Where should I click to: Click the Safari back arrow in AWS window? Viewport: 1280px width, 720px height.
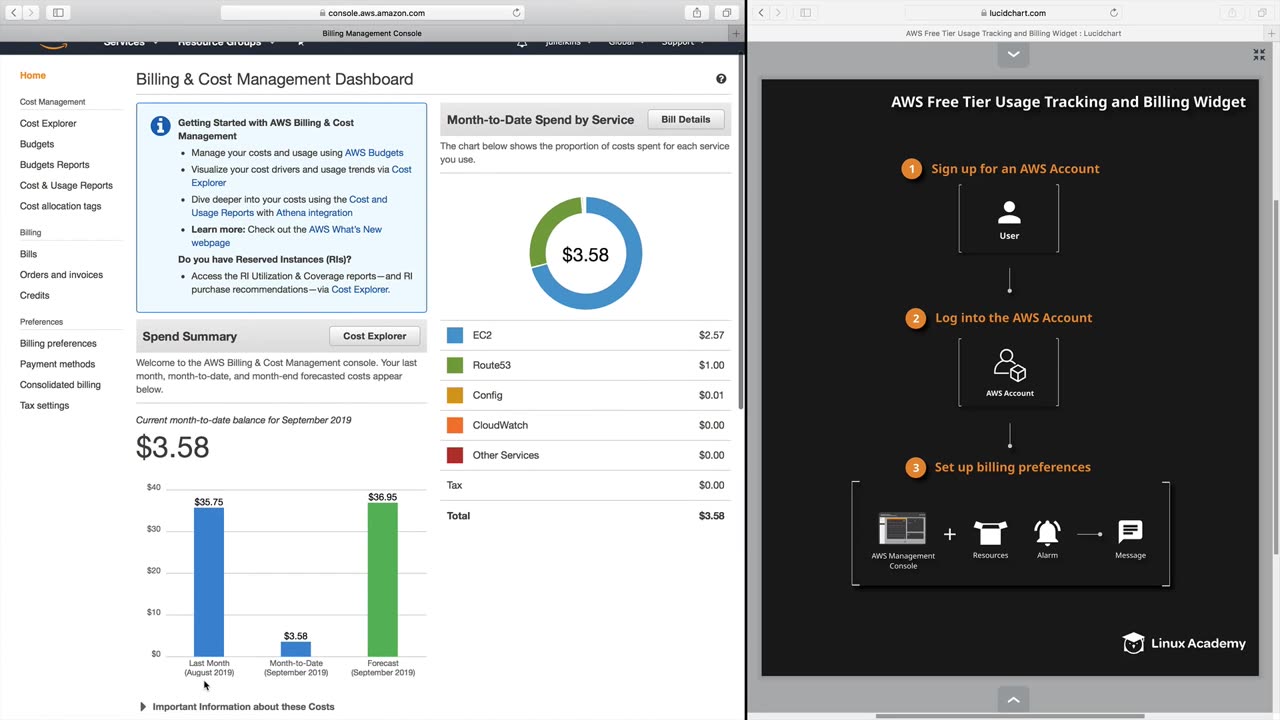pos(14,12)
